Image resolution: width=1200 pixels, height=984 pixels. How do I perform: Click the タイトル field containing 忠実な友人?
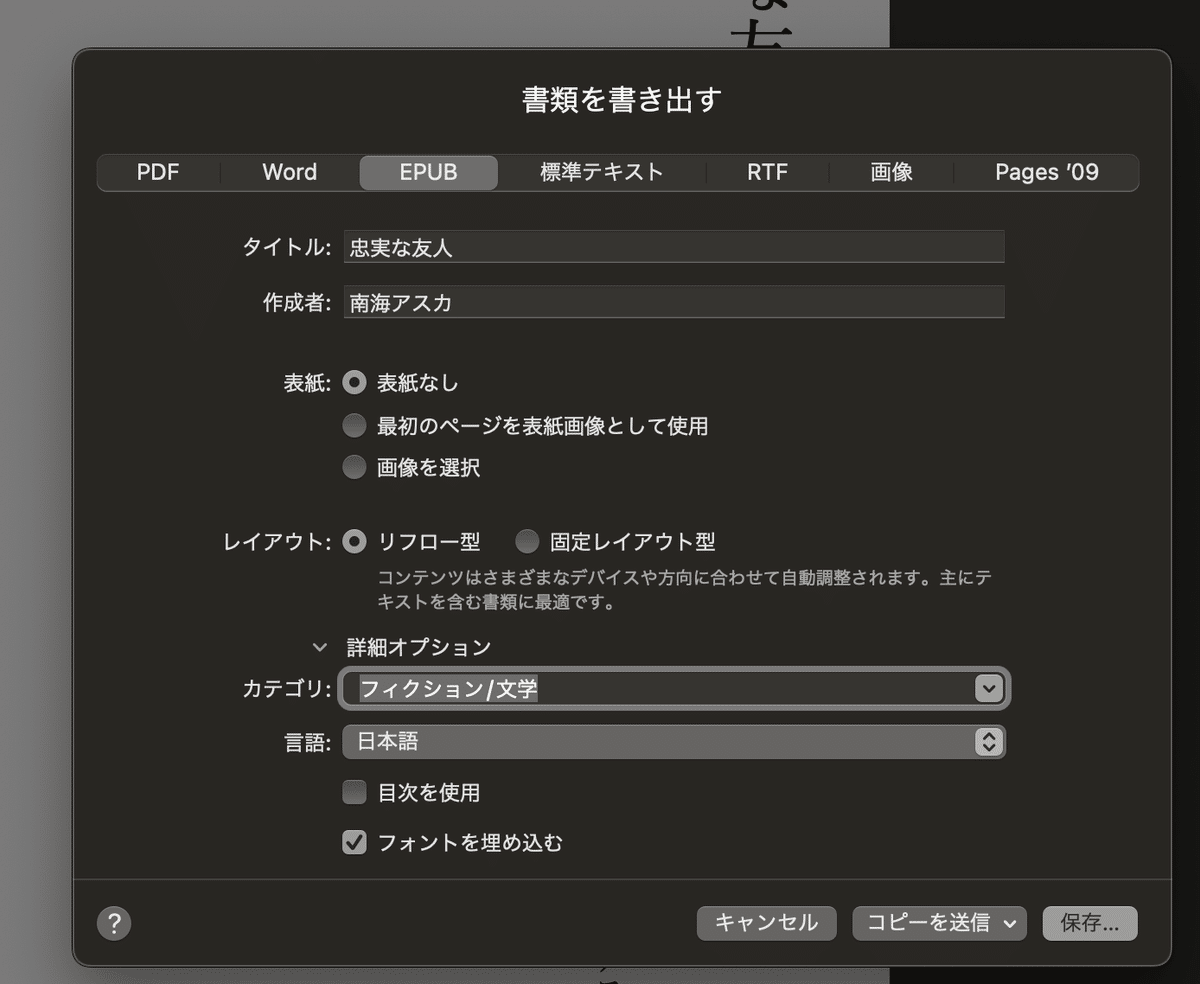[x=673, y=247]
